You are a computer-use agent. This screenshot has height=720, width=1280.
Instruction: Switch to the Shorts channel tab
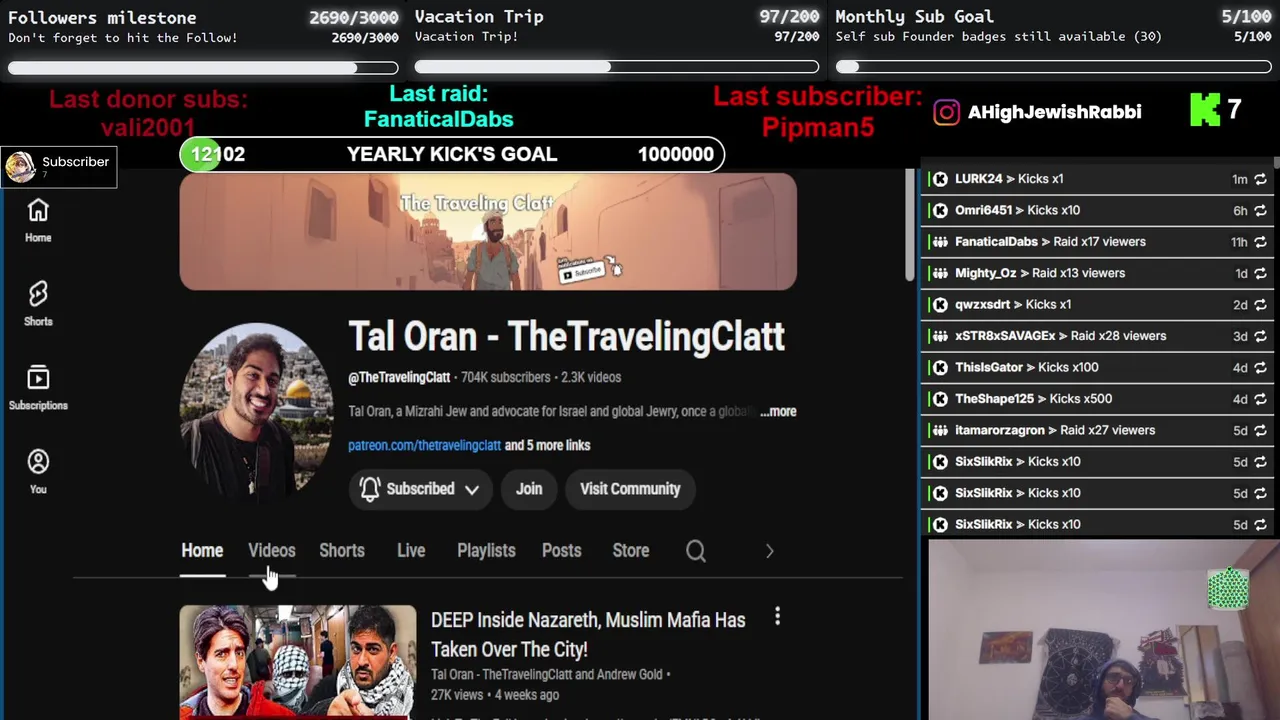342,551
